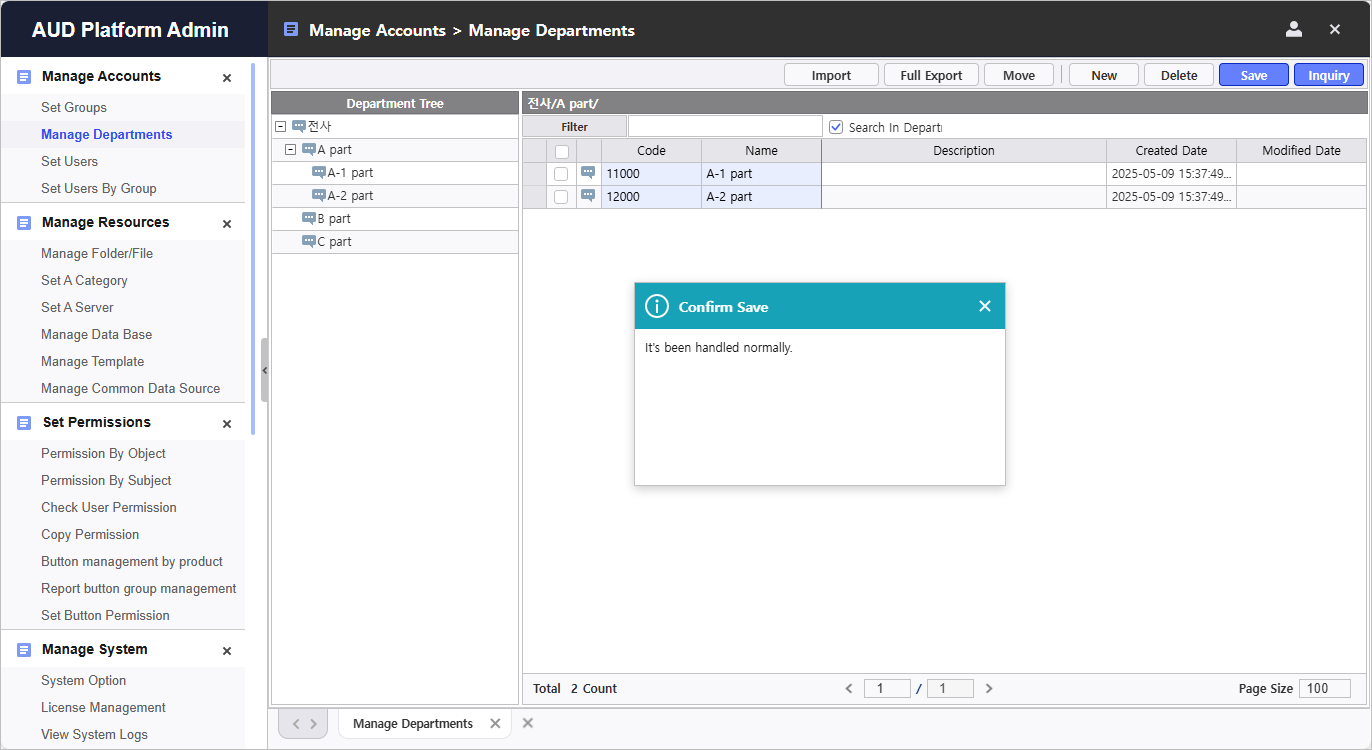Collapse the Set Permissions menu section

tap(227, 424)
